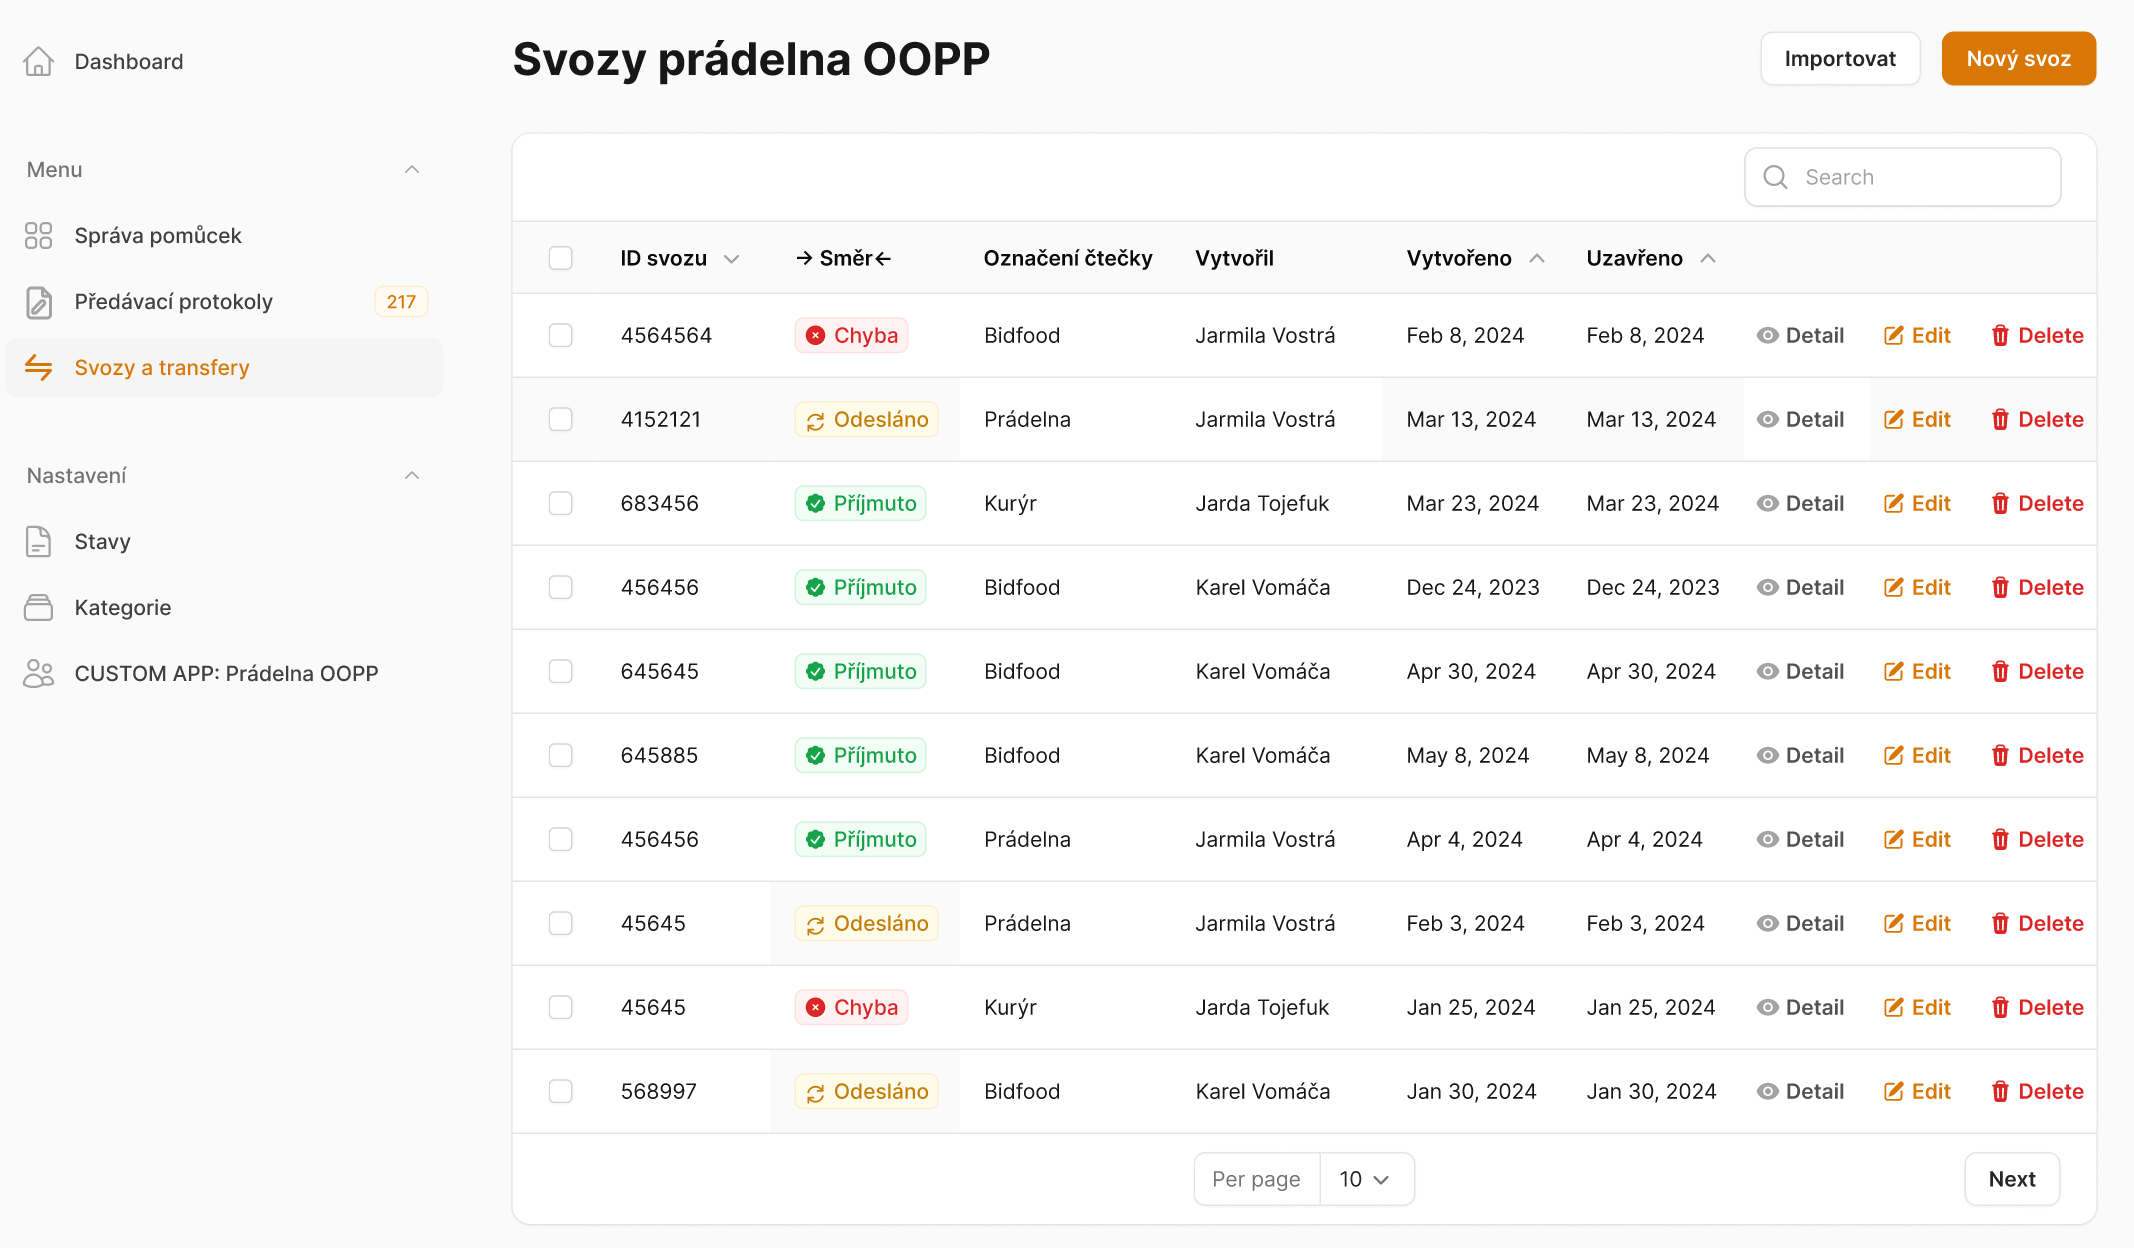Click trash icon for Mar 13, 2024 row
2134x1248 pixels.
(x=1999, y=419)
